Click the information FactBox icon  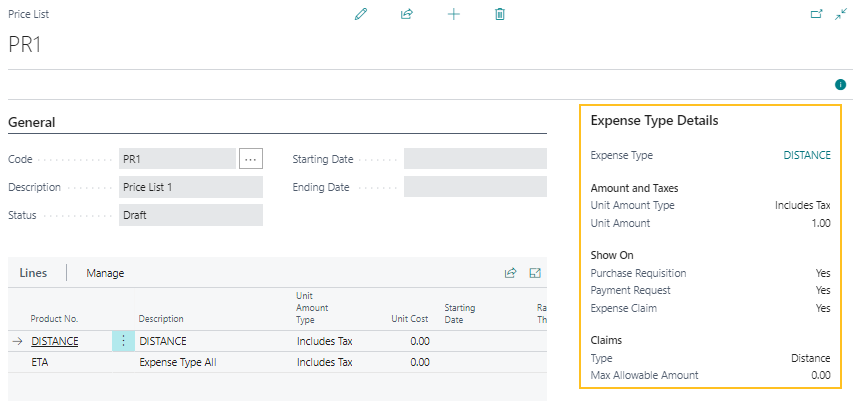click(x=841, y=85)
